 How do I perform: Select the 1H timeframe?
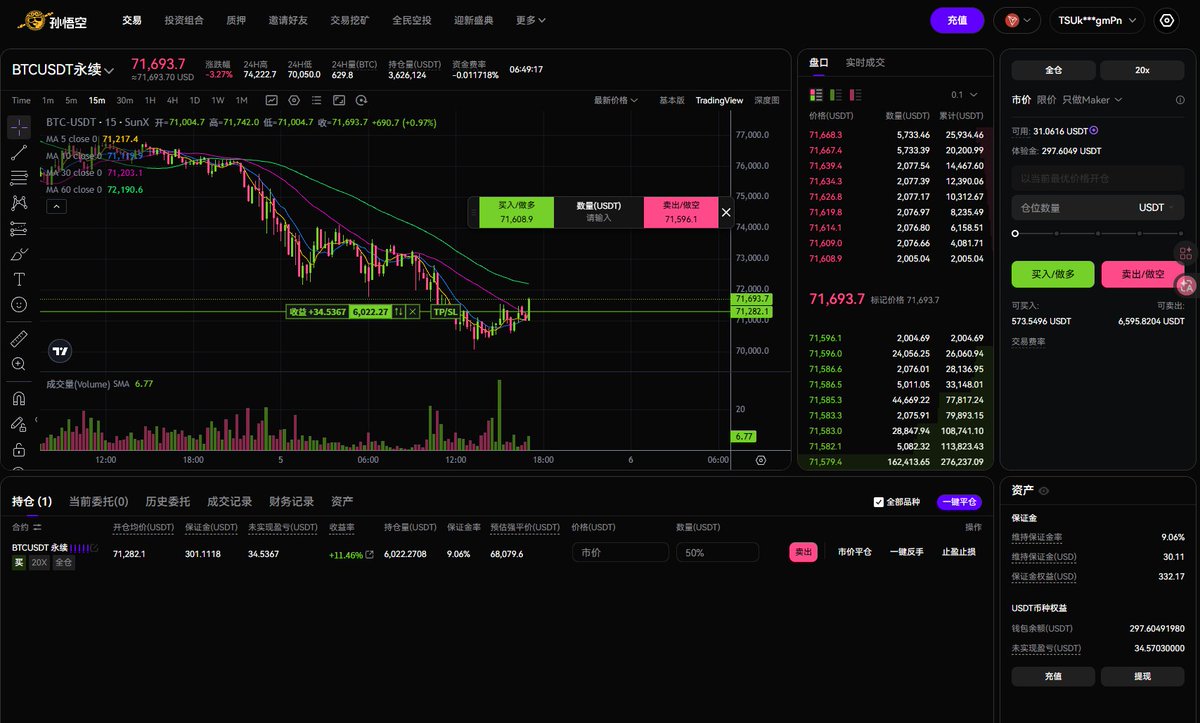click(150, 100)
